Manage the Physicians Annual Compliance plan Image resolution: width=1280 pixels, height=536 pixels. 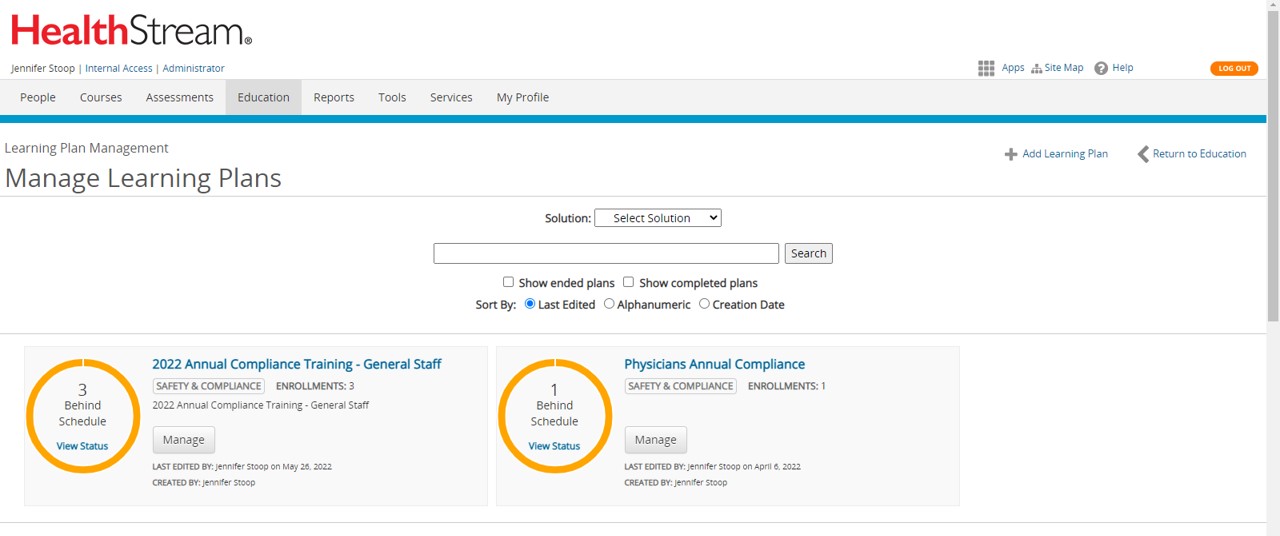655,440
